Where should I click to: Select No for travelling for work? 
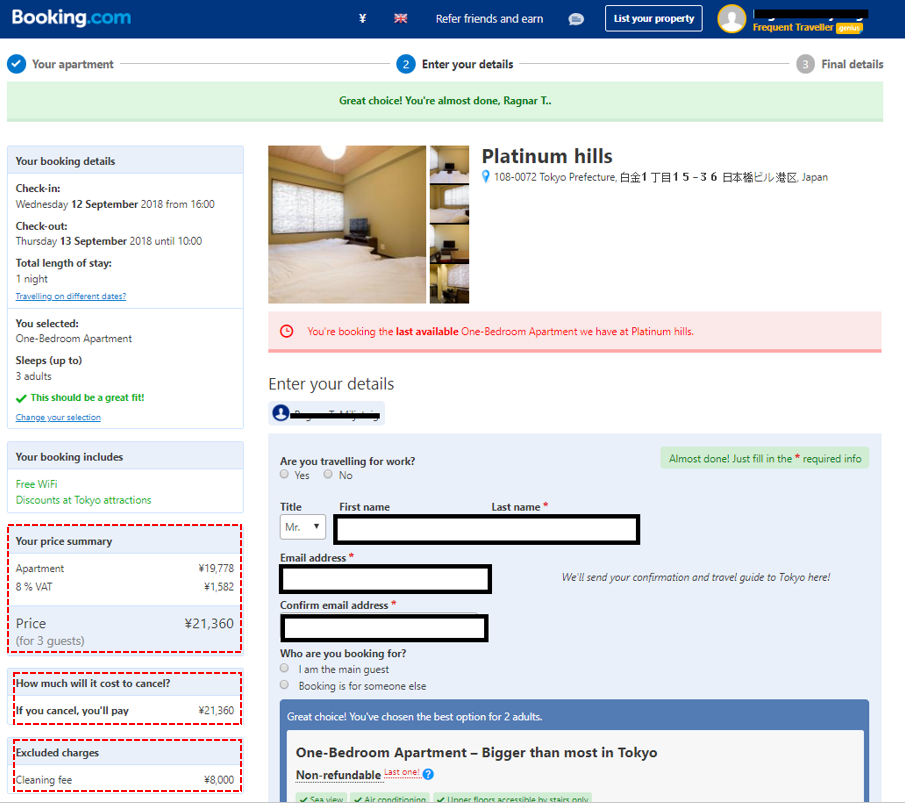pyautogui.click(x=328, y=474)
